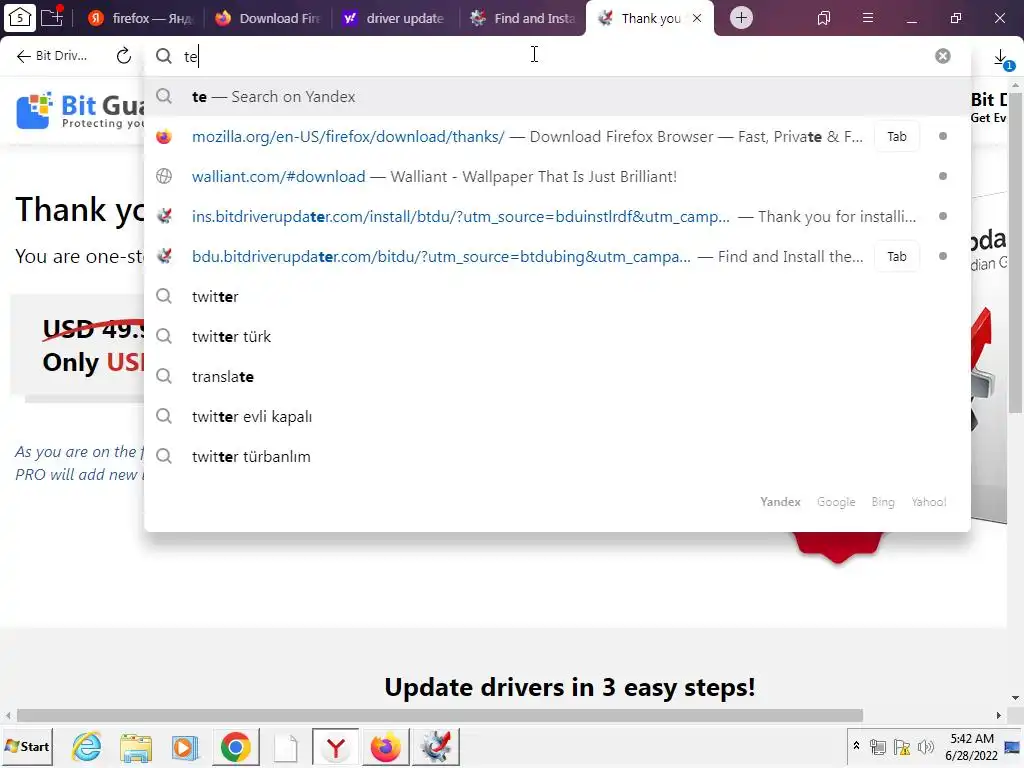This screenshot has width=1024, height=768.
Task: Choose Yandex as search engine
Action: 780,502
